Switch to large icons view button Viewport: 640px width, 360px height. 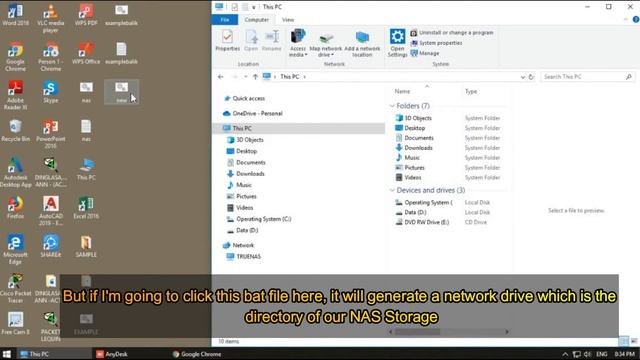pos(633,341)
